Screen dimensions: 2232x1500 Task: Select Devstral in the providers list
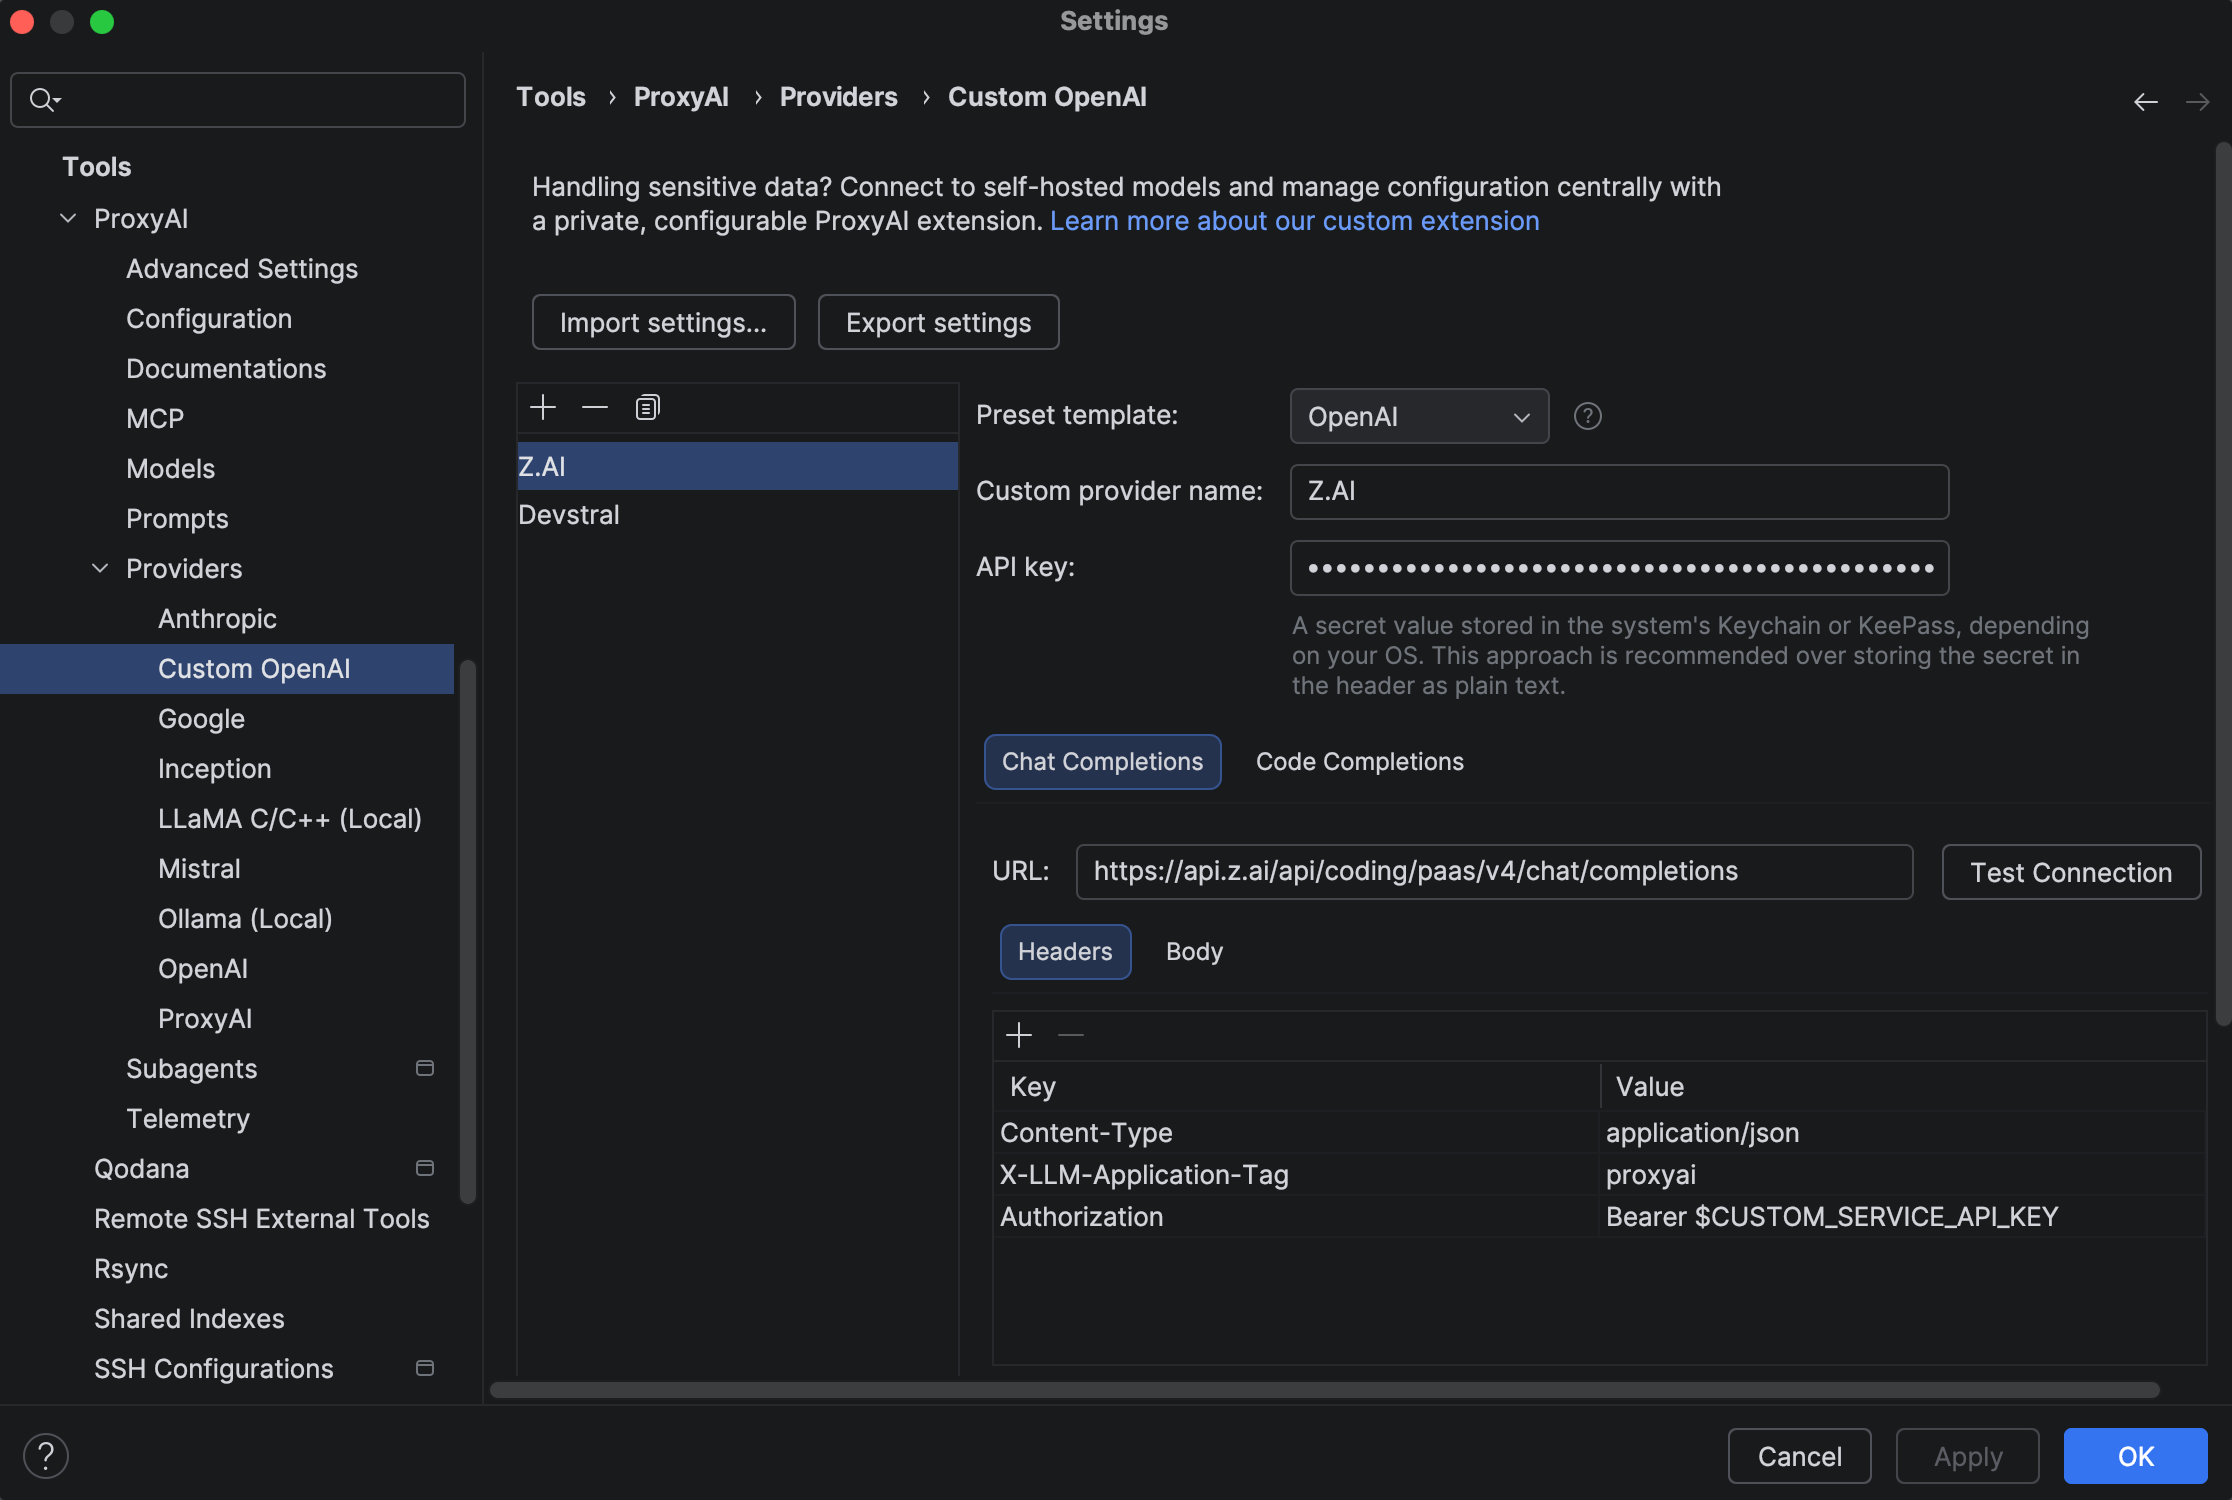pyautogui.click(x=569, y=515)
